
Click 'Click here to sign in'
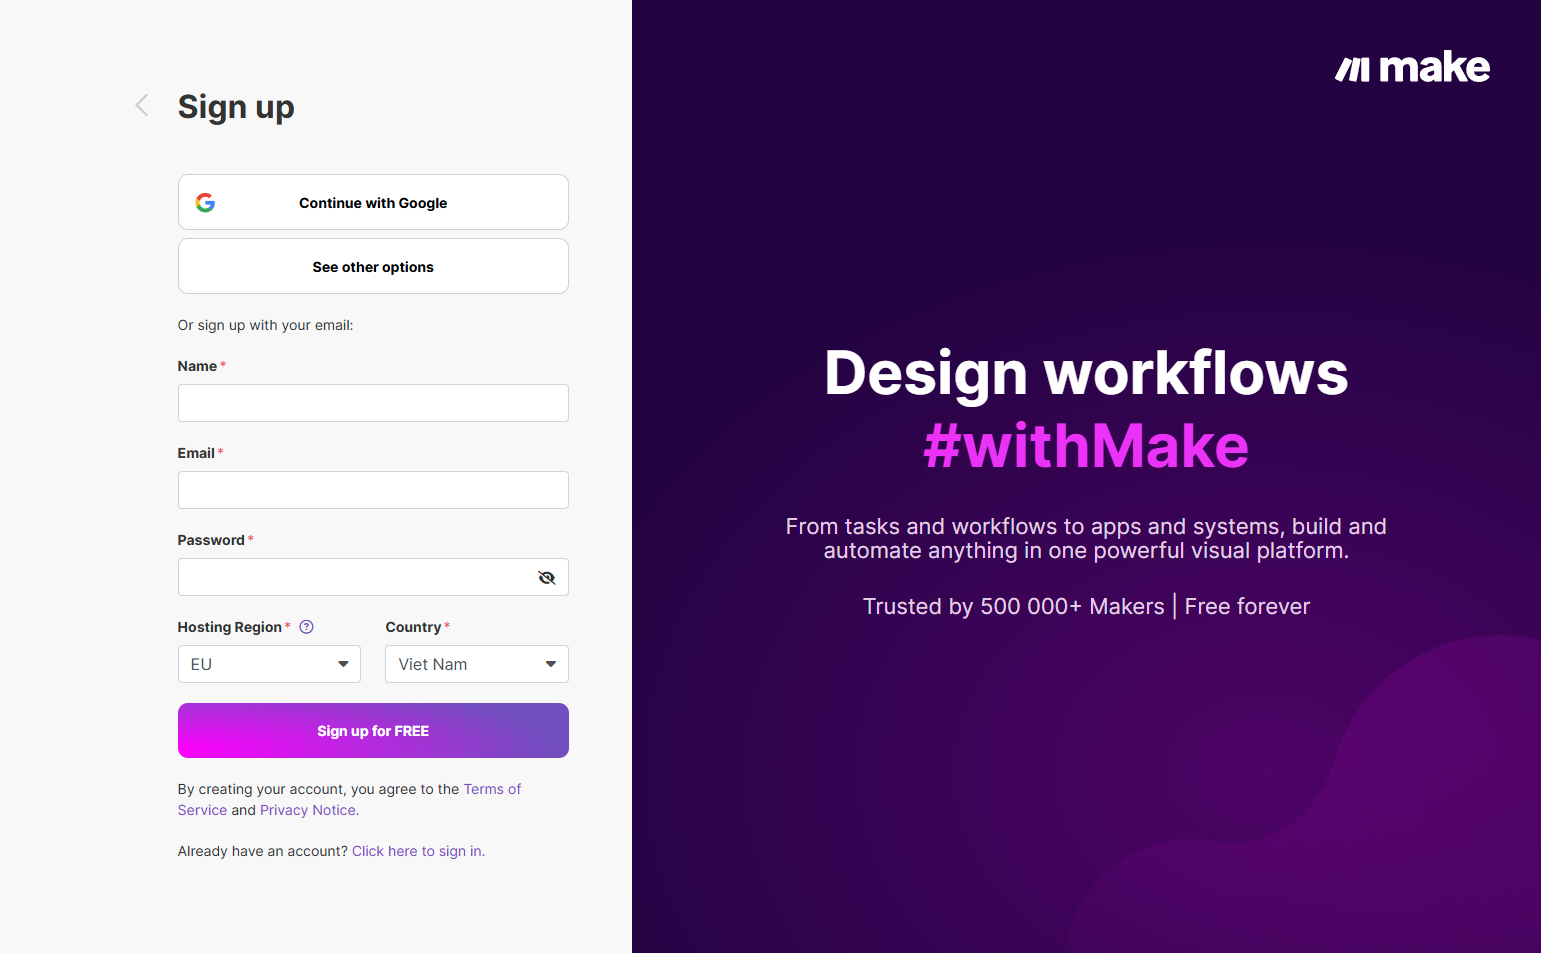417,850
